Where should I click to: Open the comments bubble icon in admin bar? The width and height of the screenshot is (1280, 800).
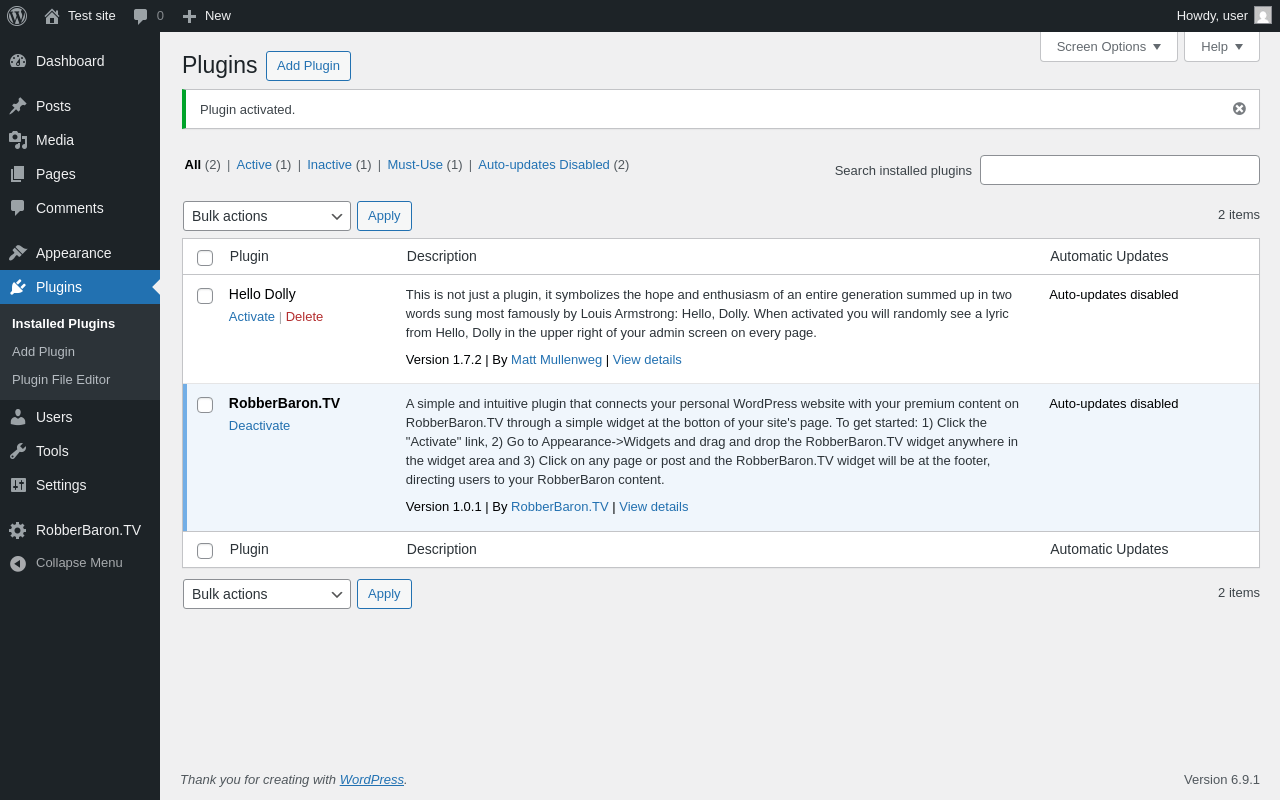(x=141, y=16)
